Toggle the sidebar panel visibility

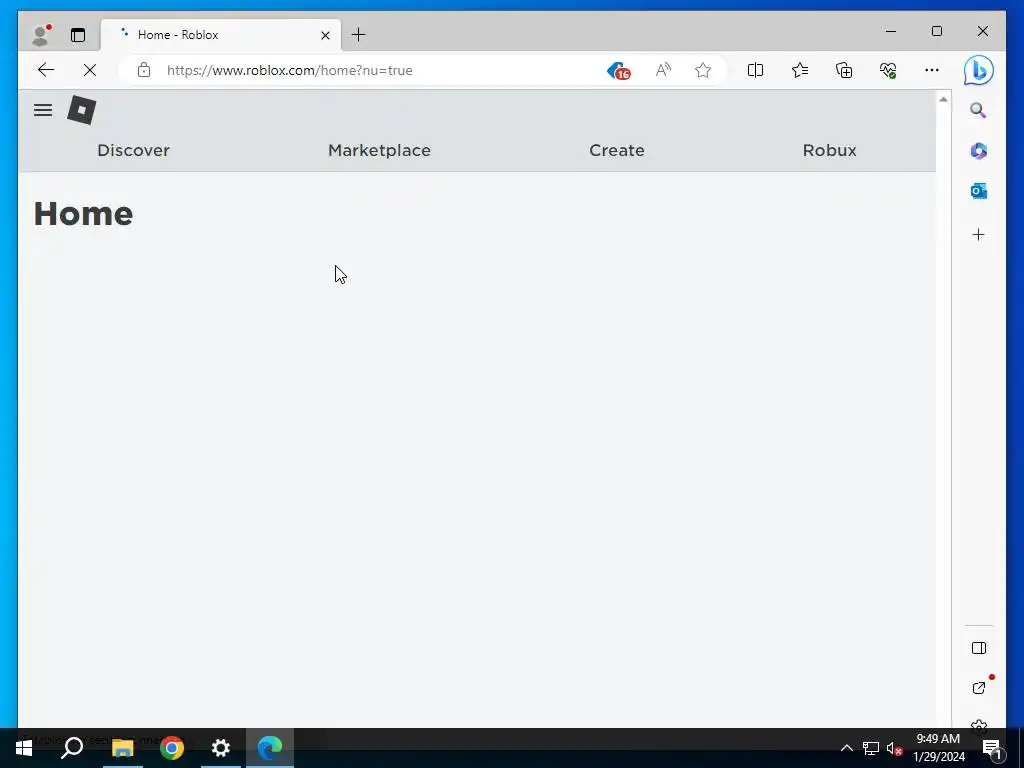(978, 648)
